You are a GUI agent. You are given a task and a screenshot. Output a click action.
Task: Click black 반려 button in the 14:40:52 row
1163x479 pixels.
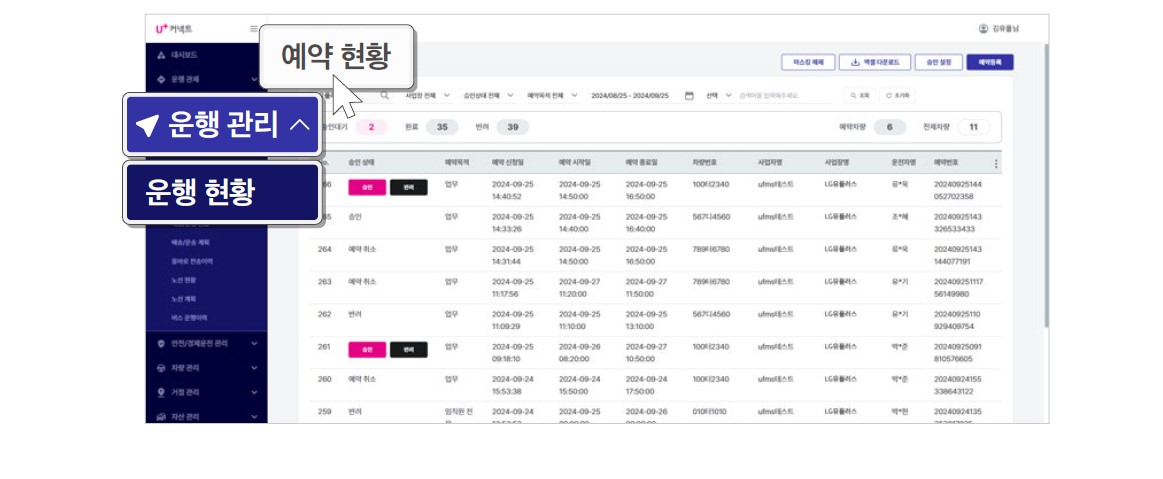(409, 188)
